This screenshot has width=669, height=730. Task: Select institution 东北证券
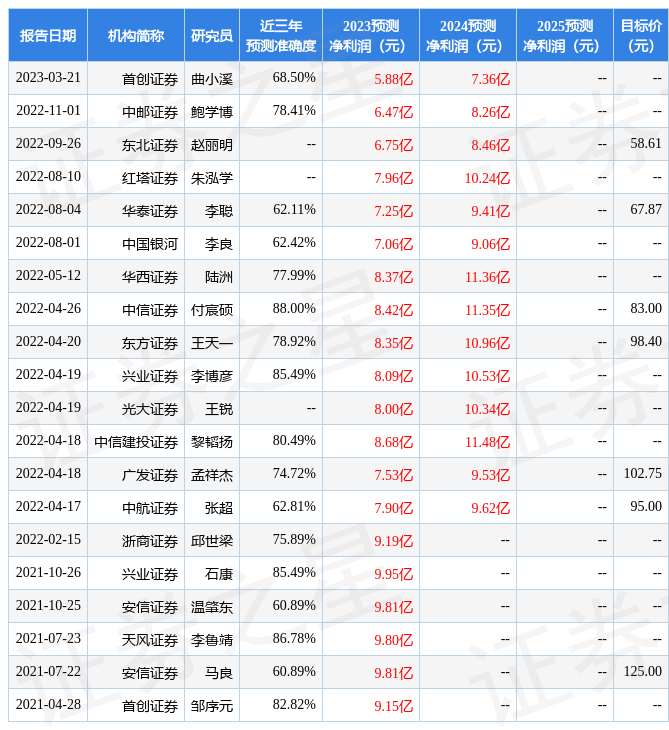pyautogui.click(x=150, y=145)
